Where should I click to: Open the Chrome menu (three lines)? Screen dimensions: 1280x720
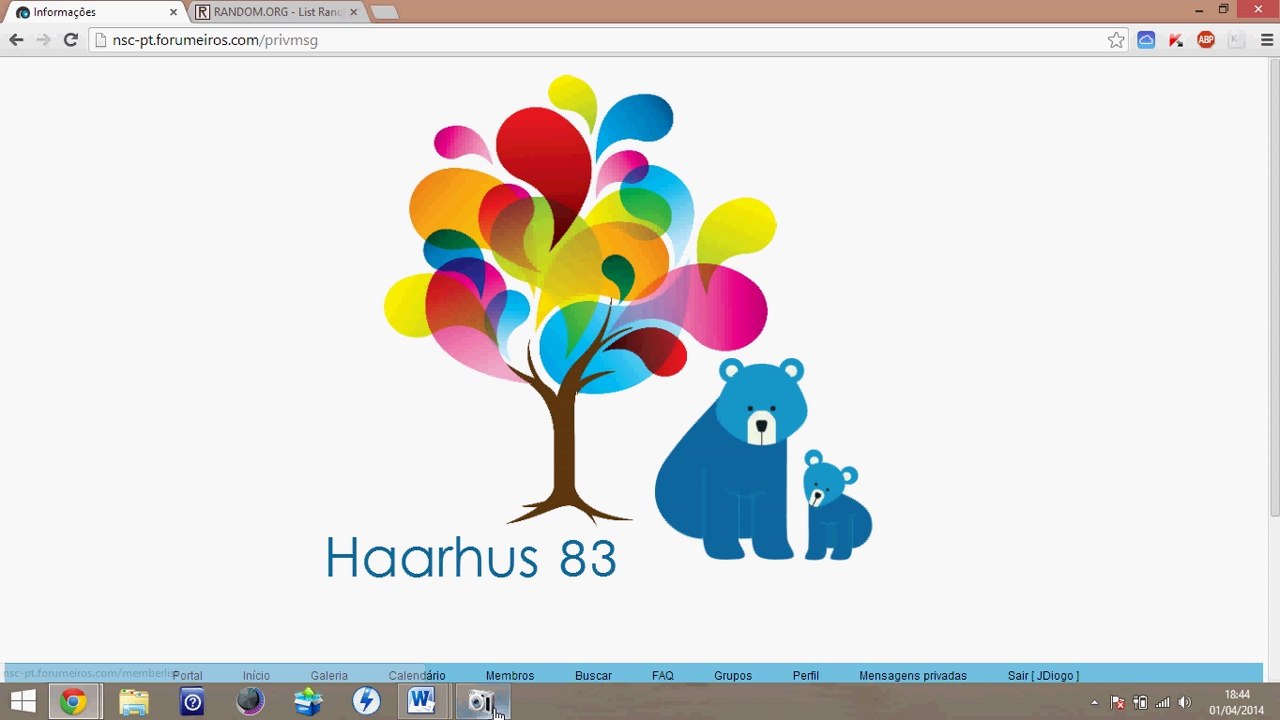click(x=1267, y=40)
